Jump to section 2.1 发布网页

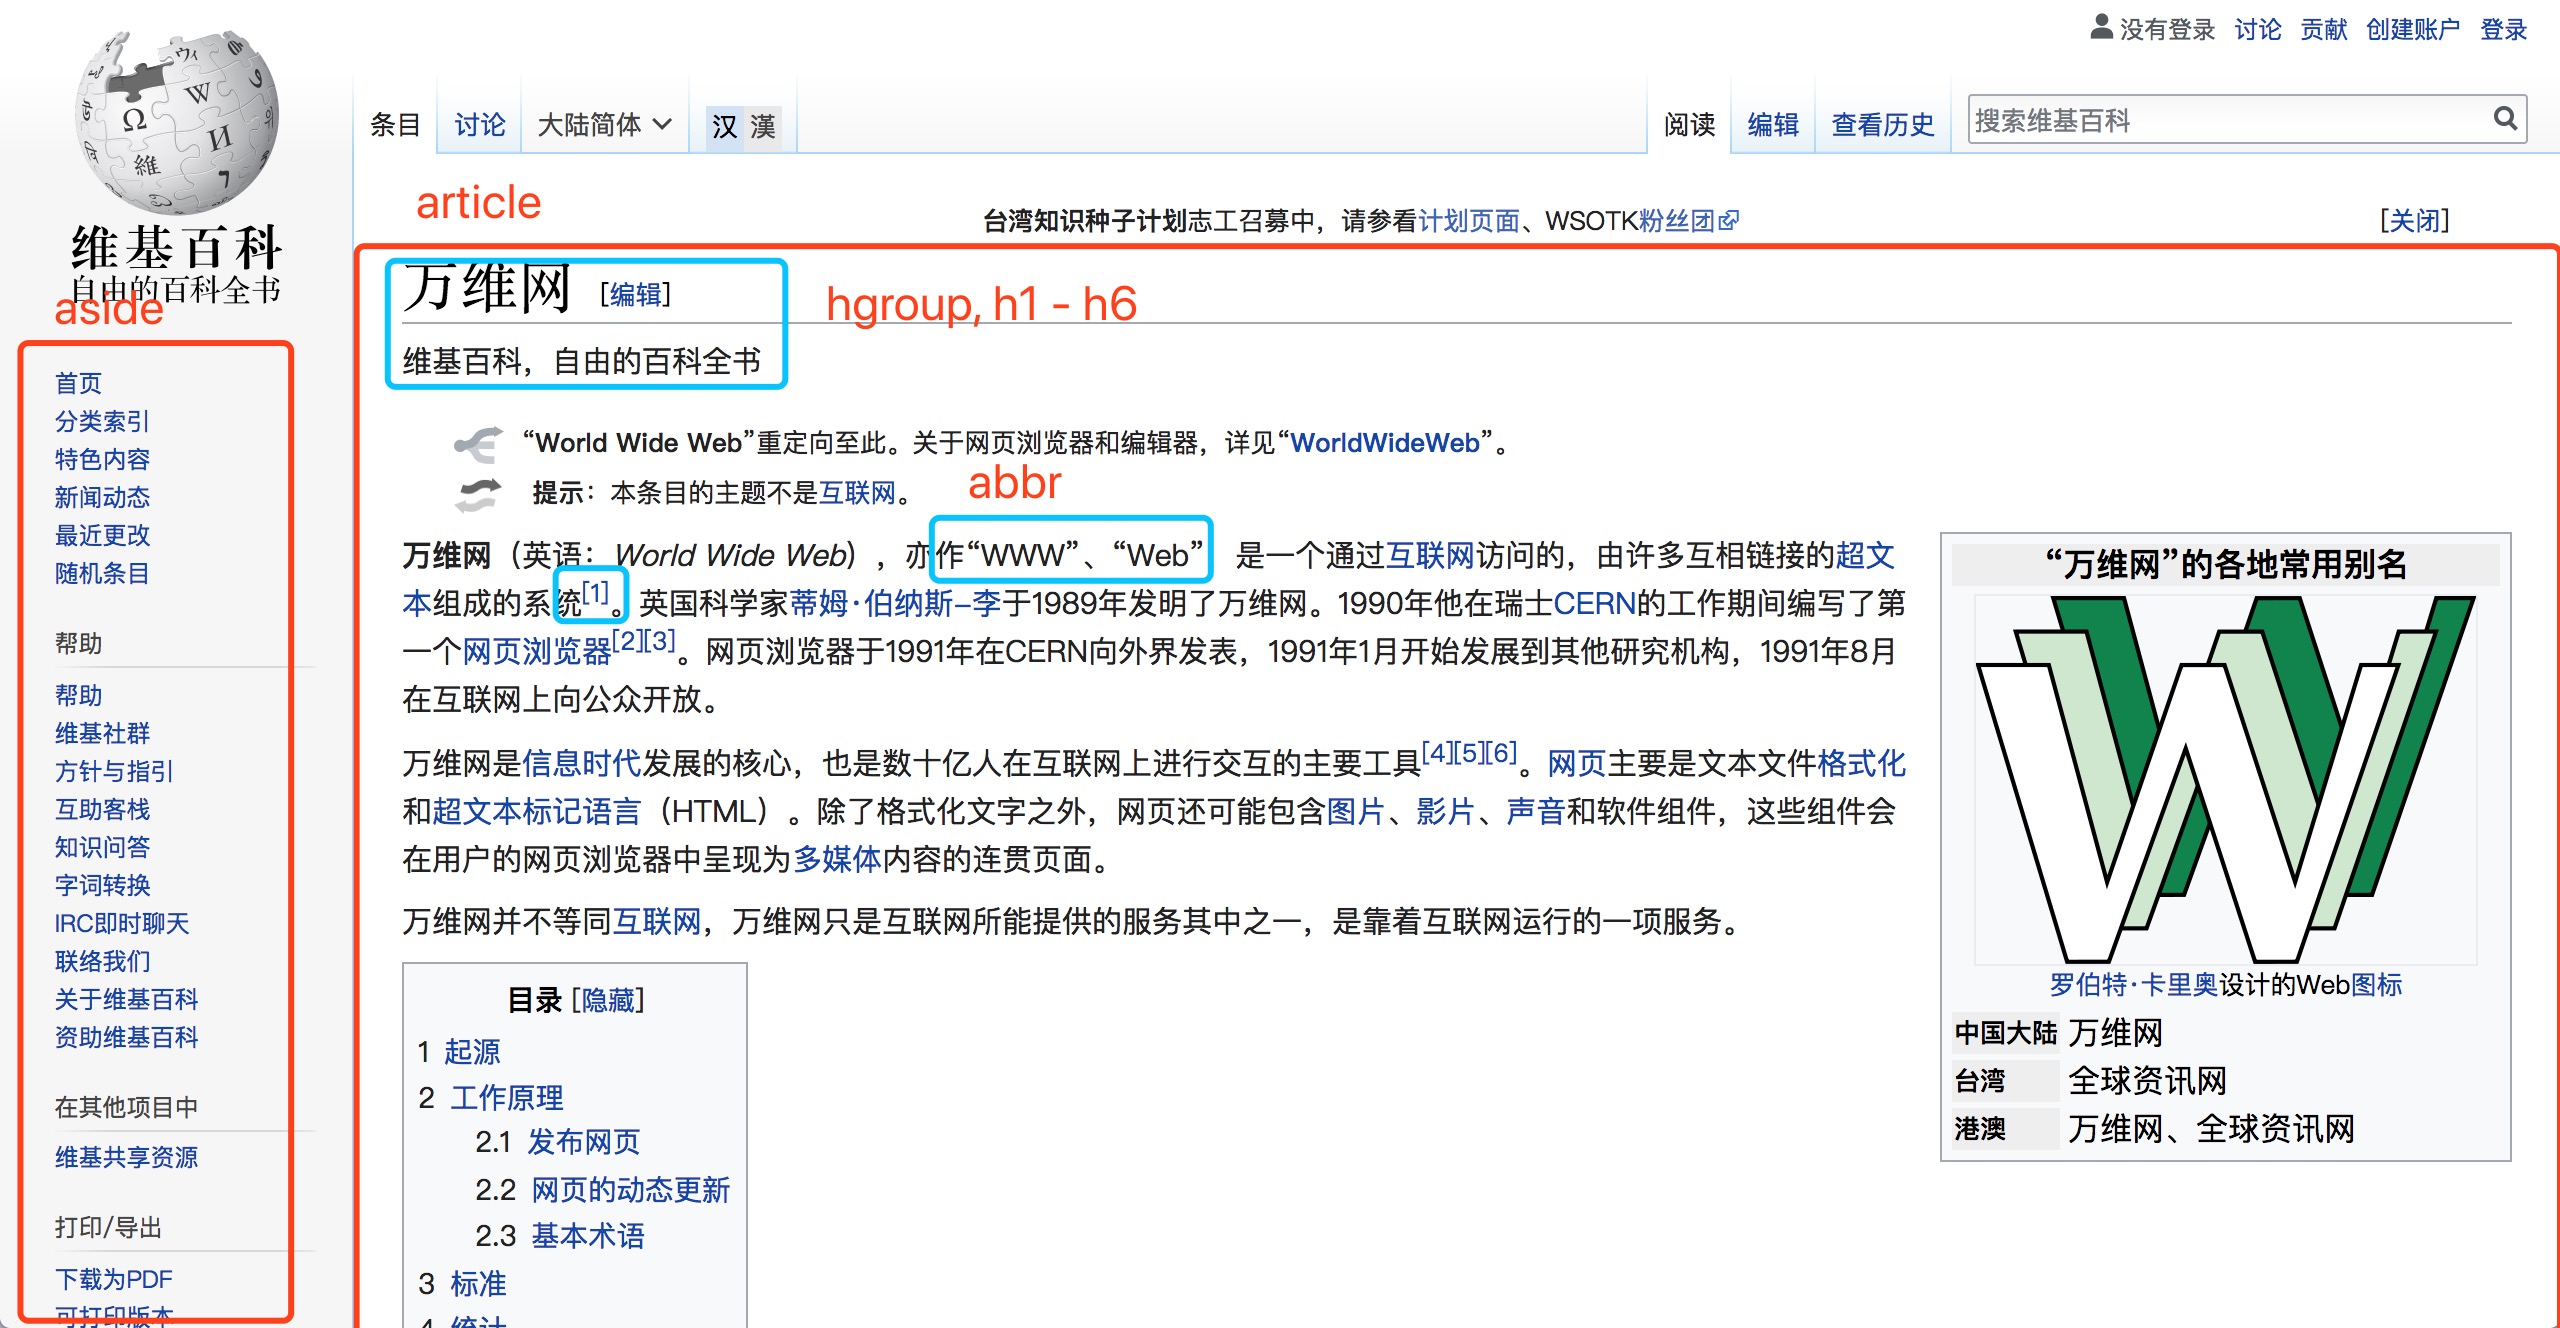click(583, 1142)
